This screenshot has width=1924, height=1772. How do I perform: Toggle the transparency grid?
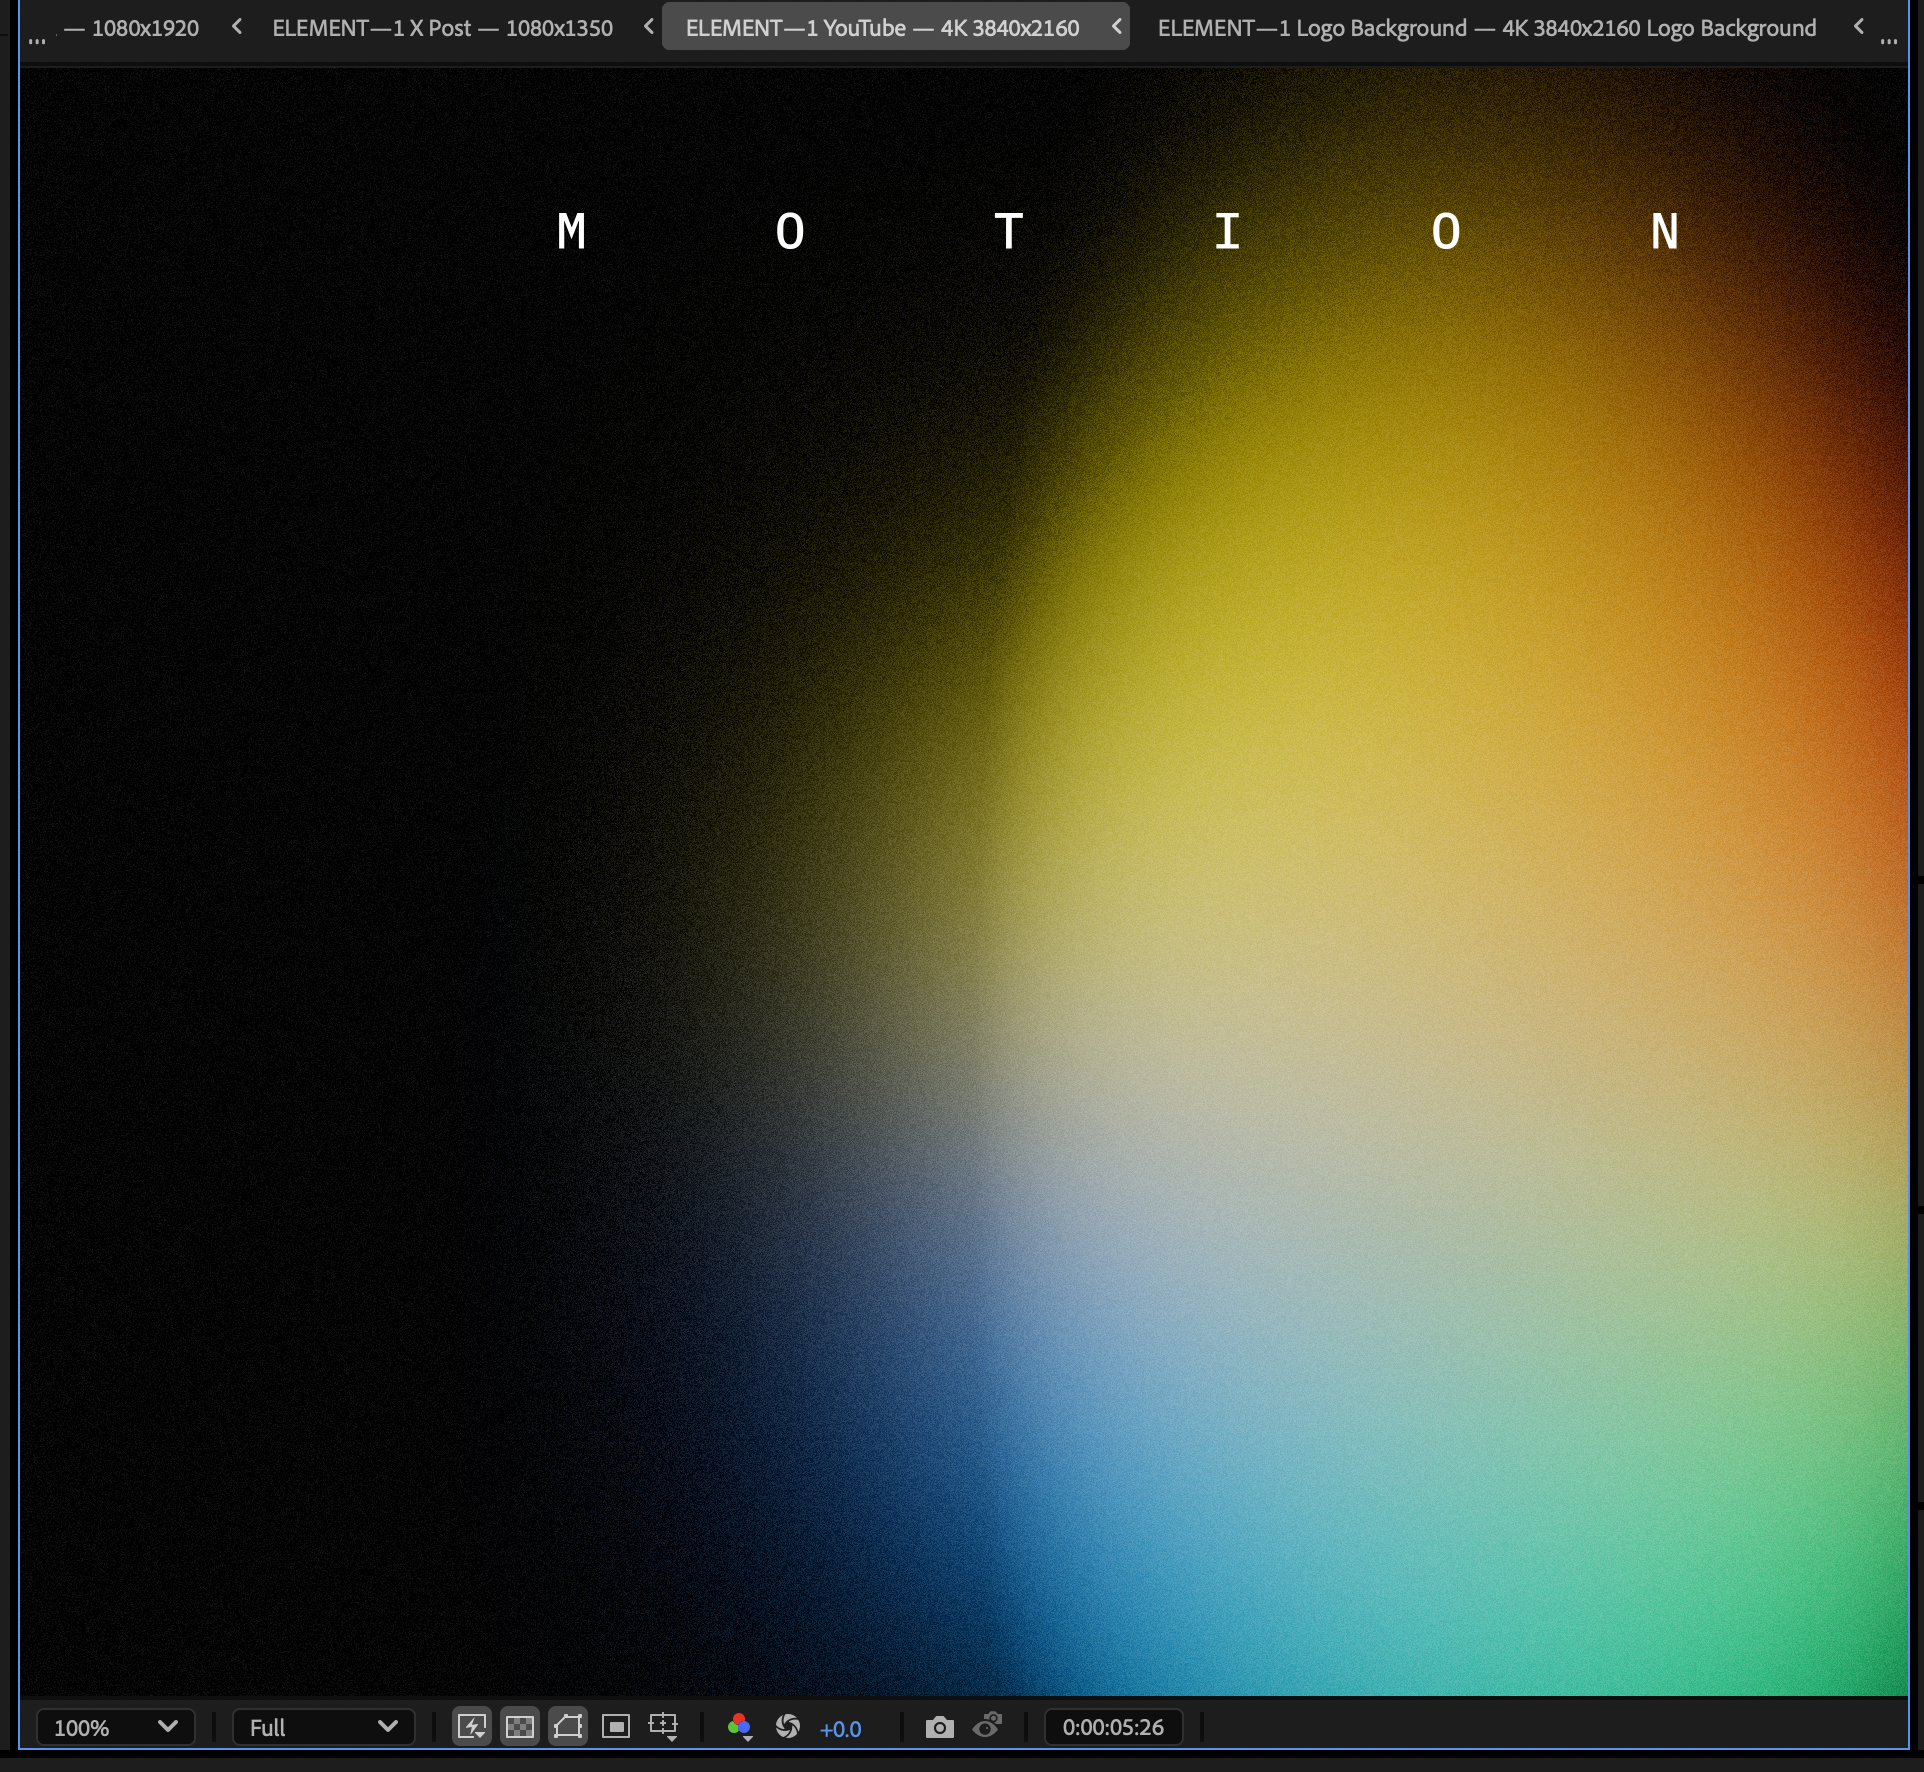[x=520, y=1727]
